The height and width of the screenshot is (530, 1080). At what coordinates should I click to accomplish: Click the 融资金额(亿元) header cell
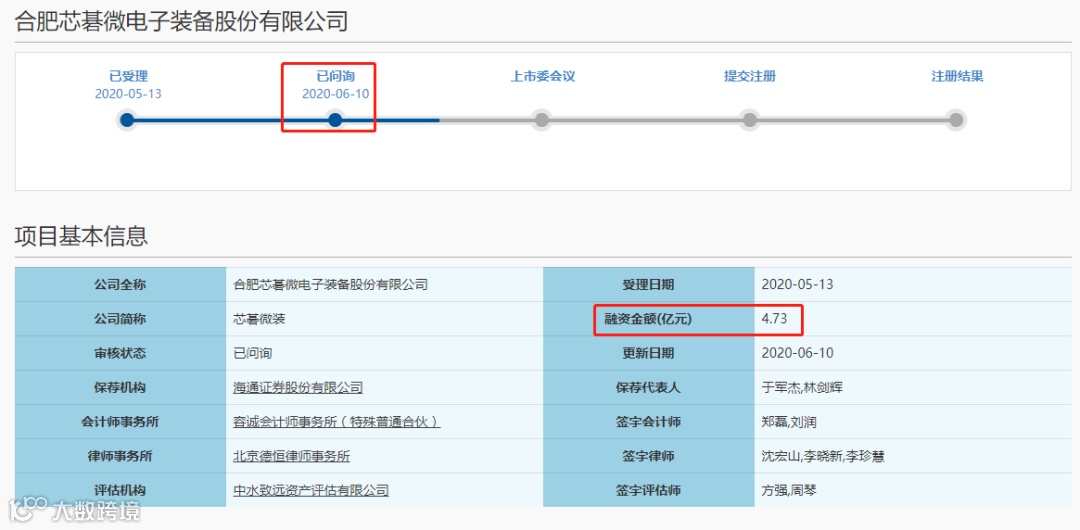click(649, 318)
